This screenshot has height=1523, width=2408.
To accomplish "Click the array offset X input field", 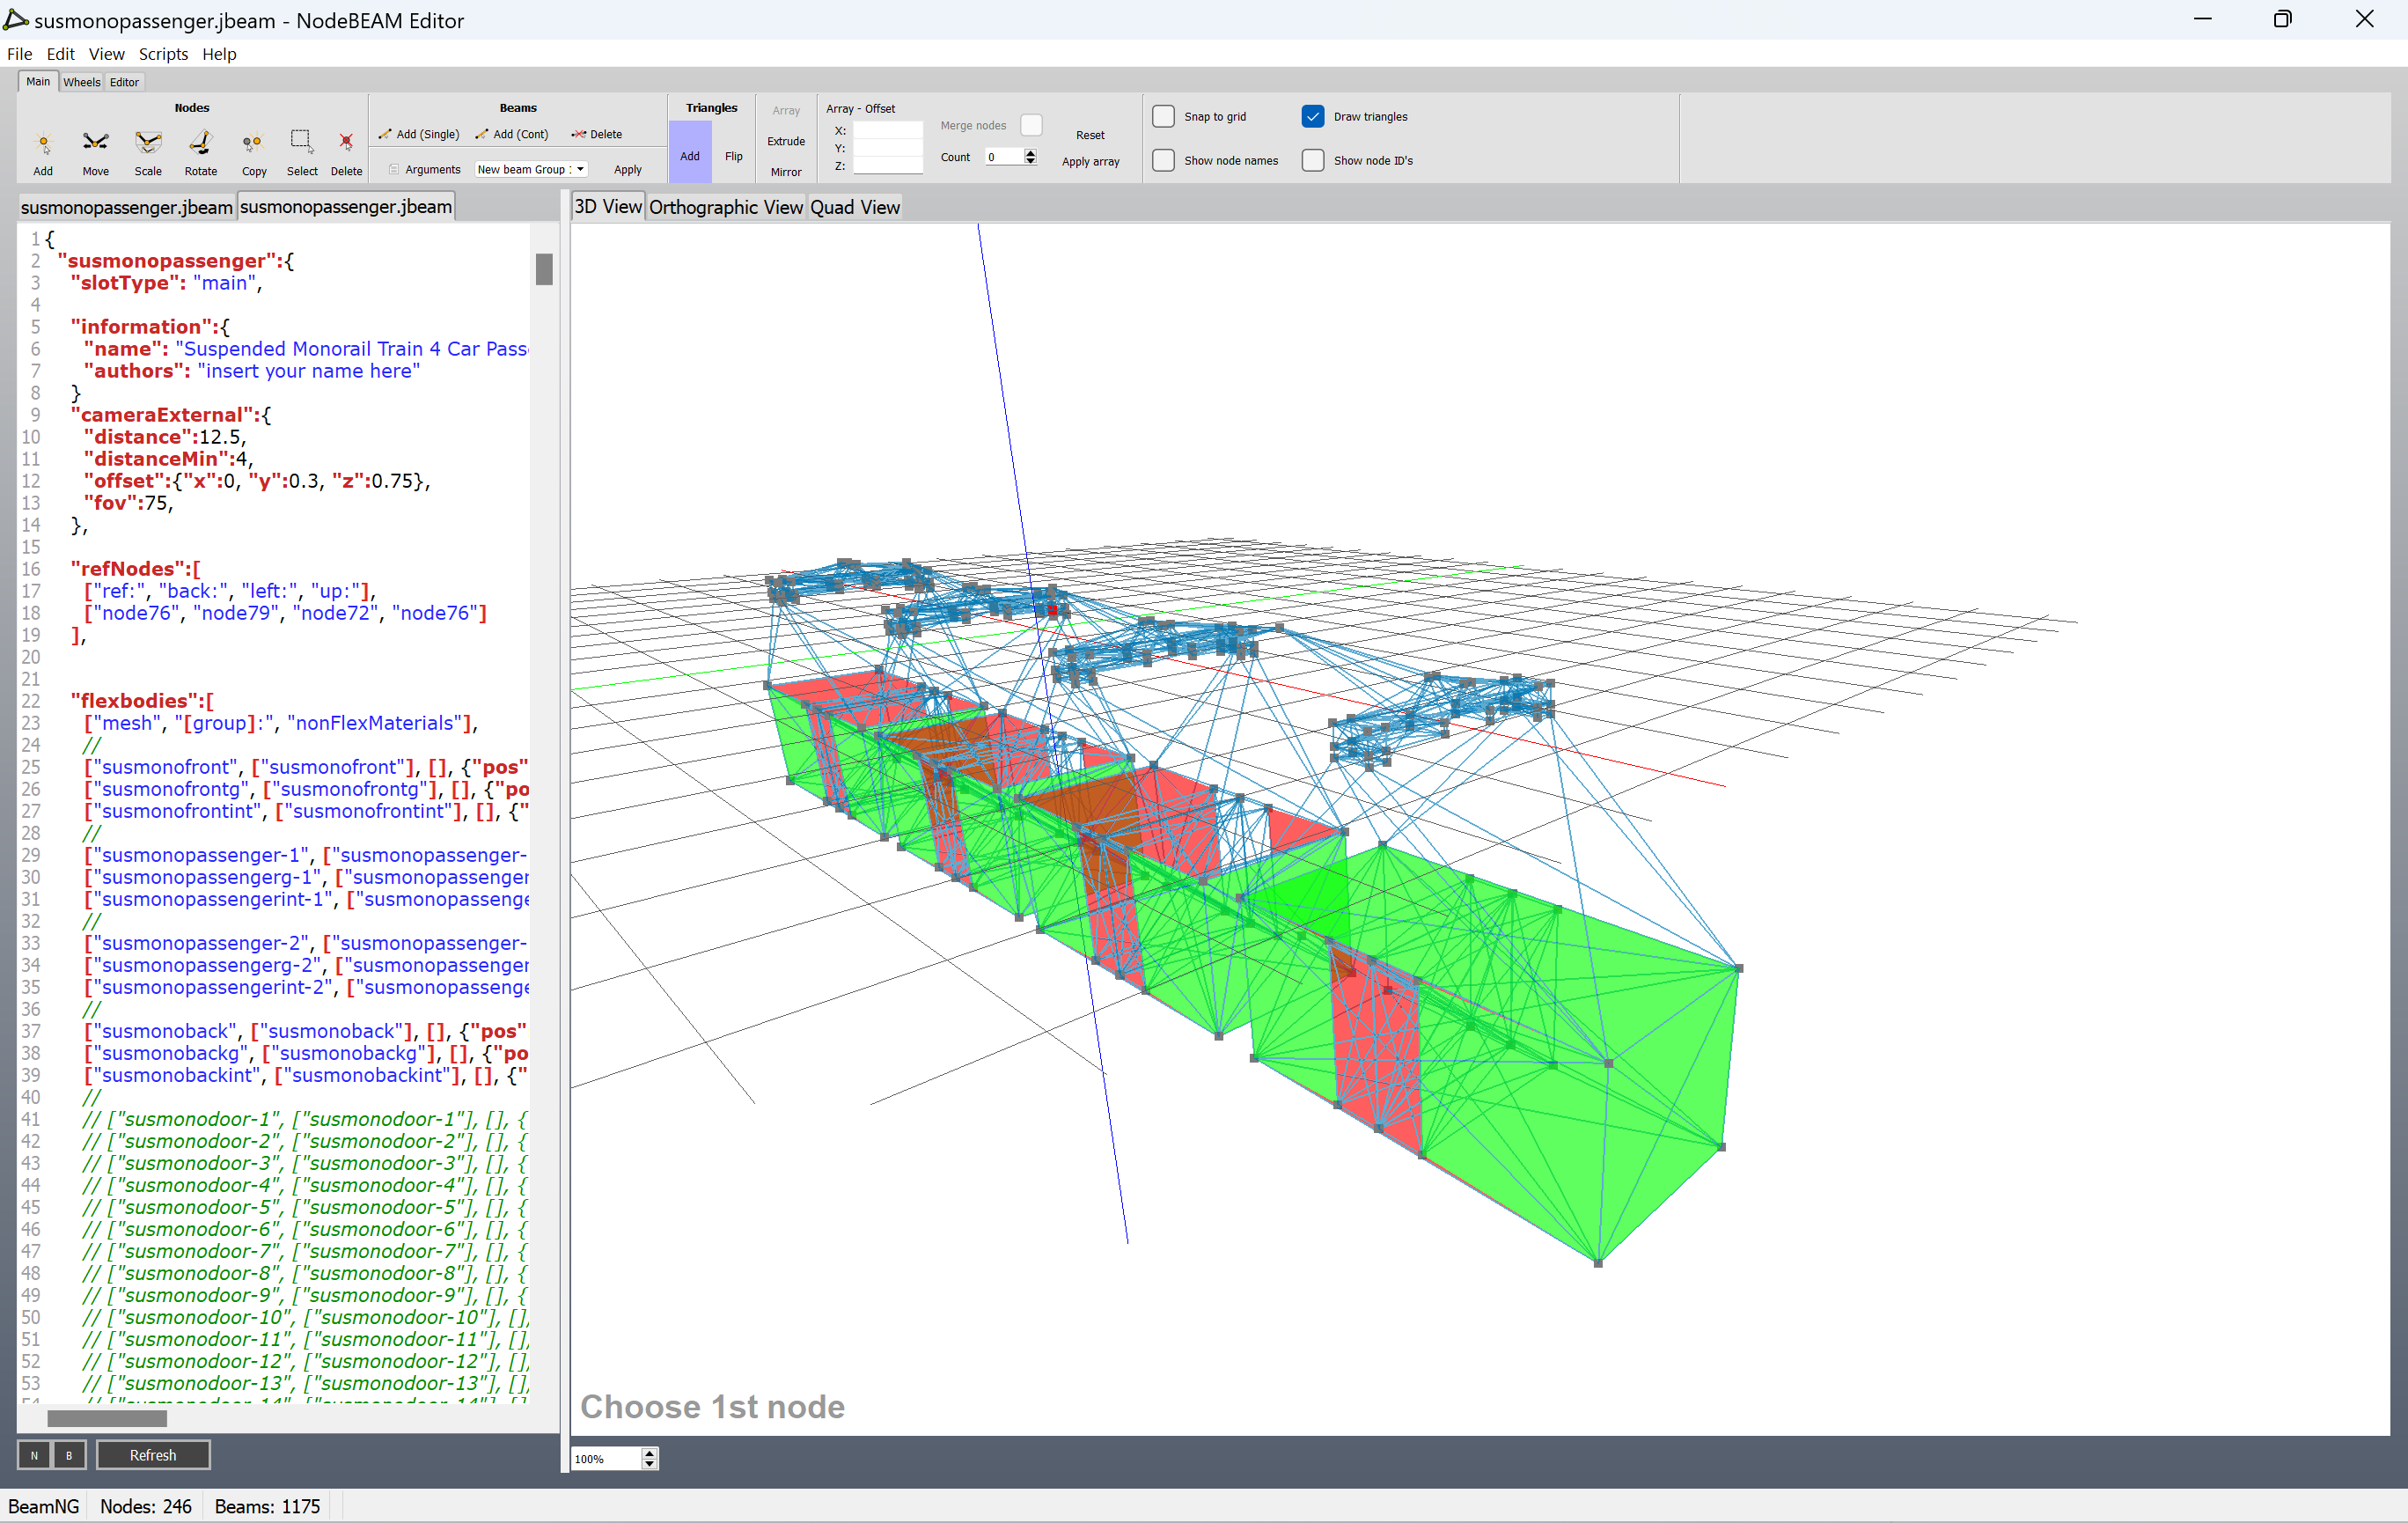I will coord(887,130).
